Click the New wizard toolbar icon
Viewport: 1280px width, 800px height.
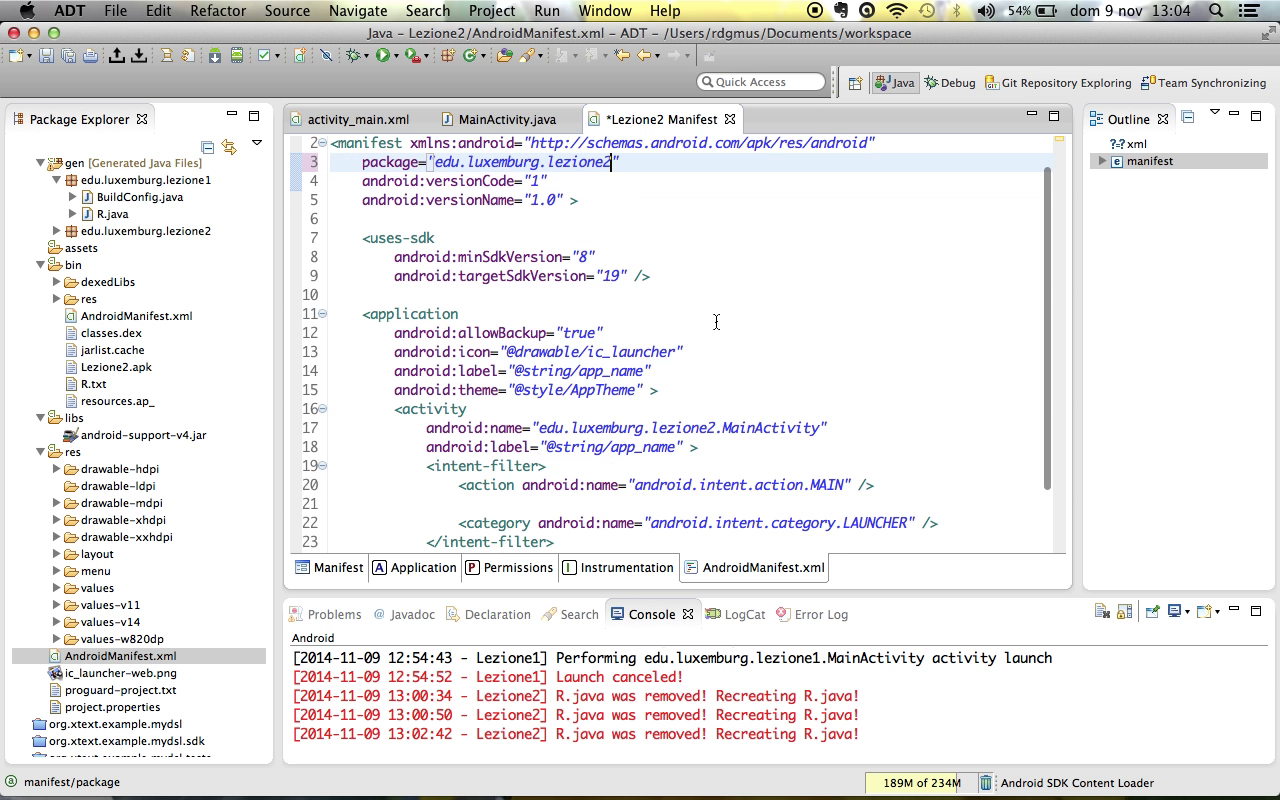coord(15,55)
